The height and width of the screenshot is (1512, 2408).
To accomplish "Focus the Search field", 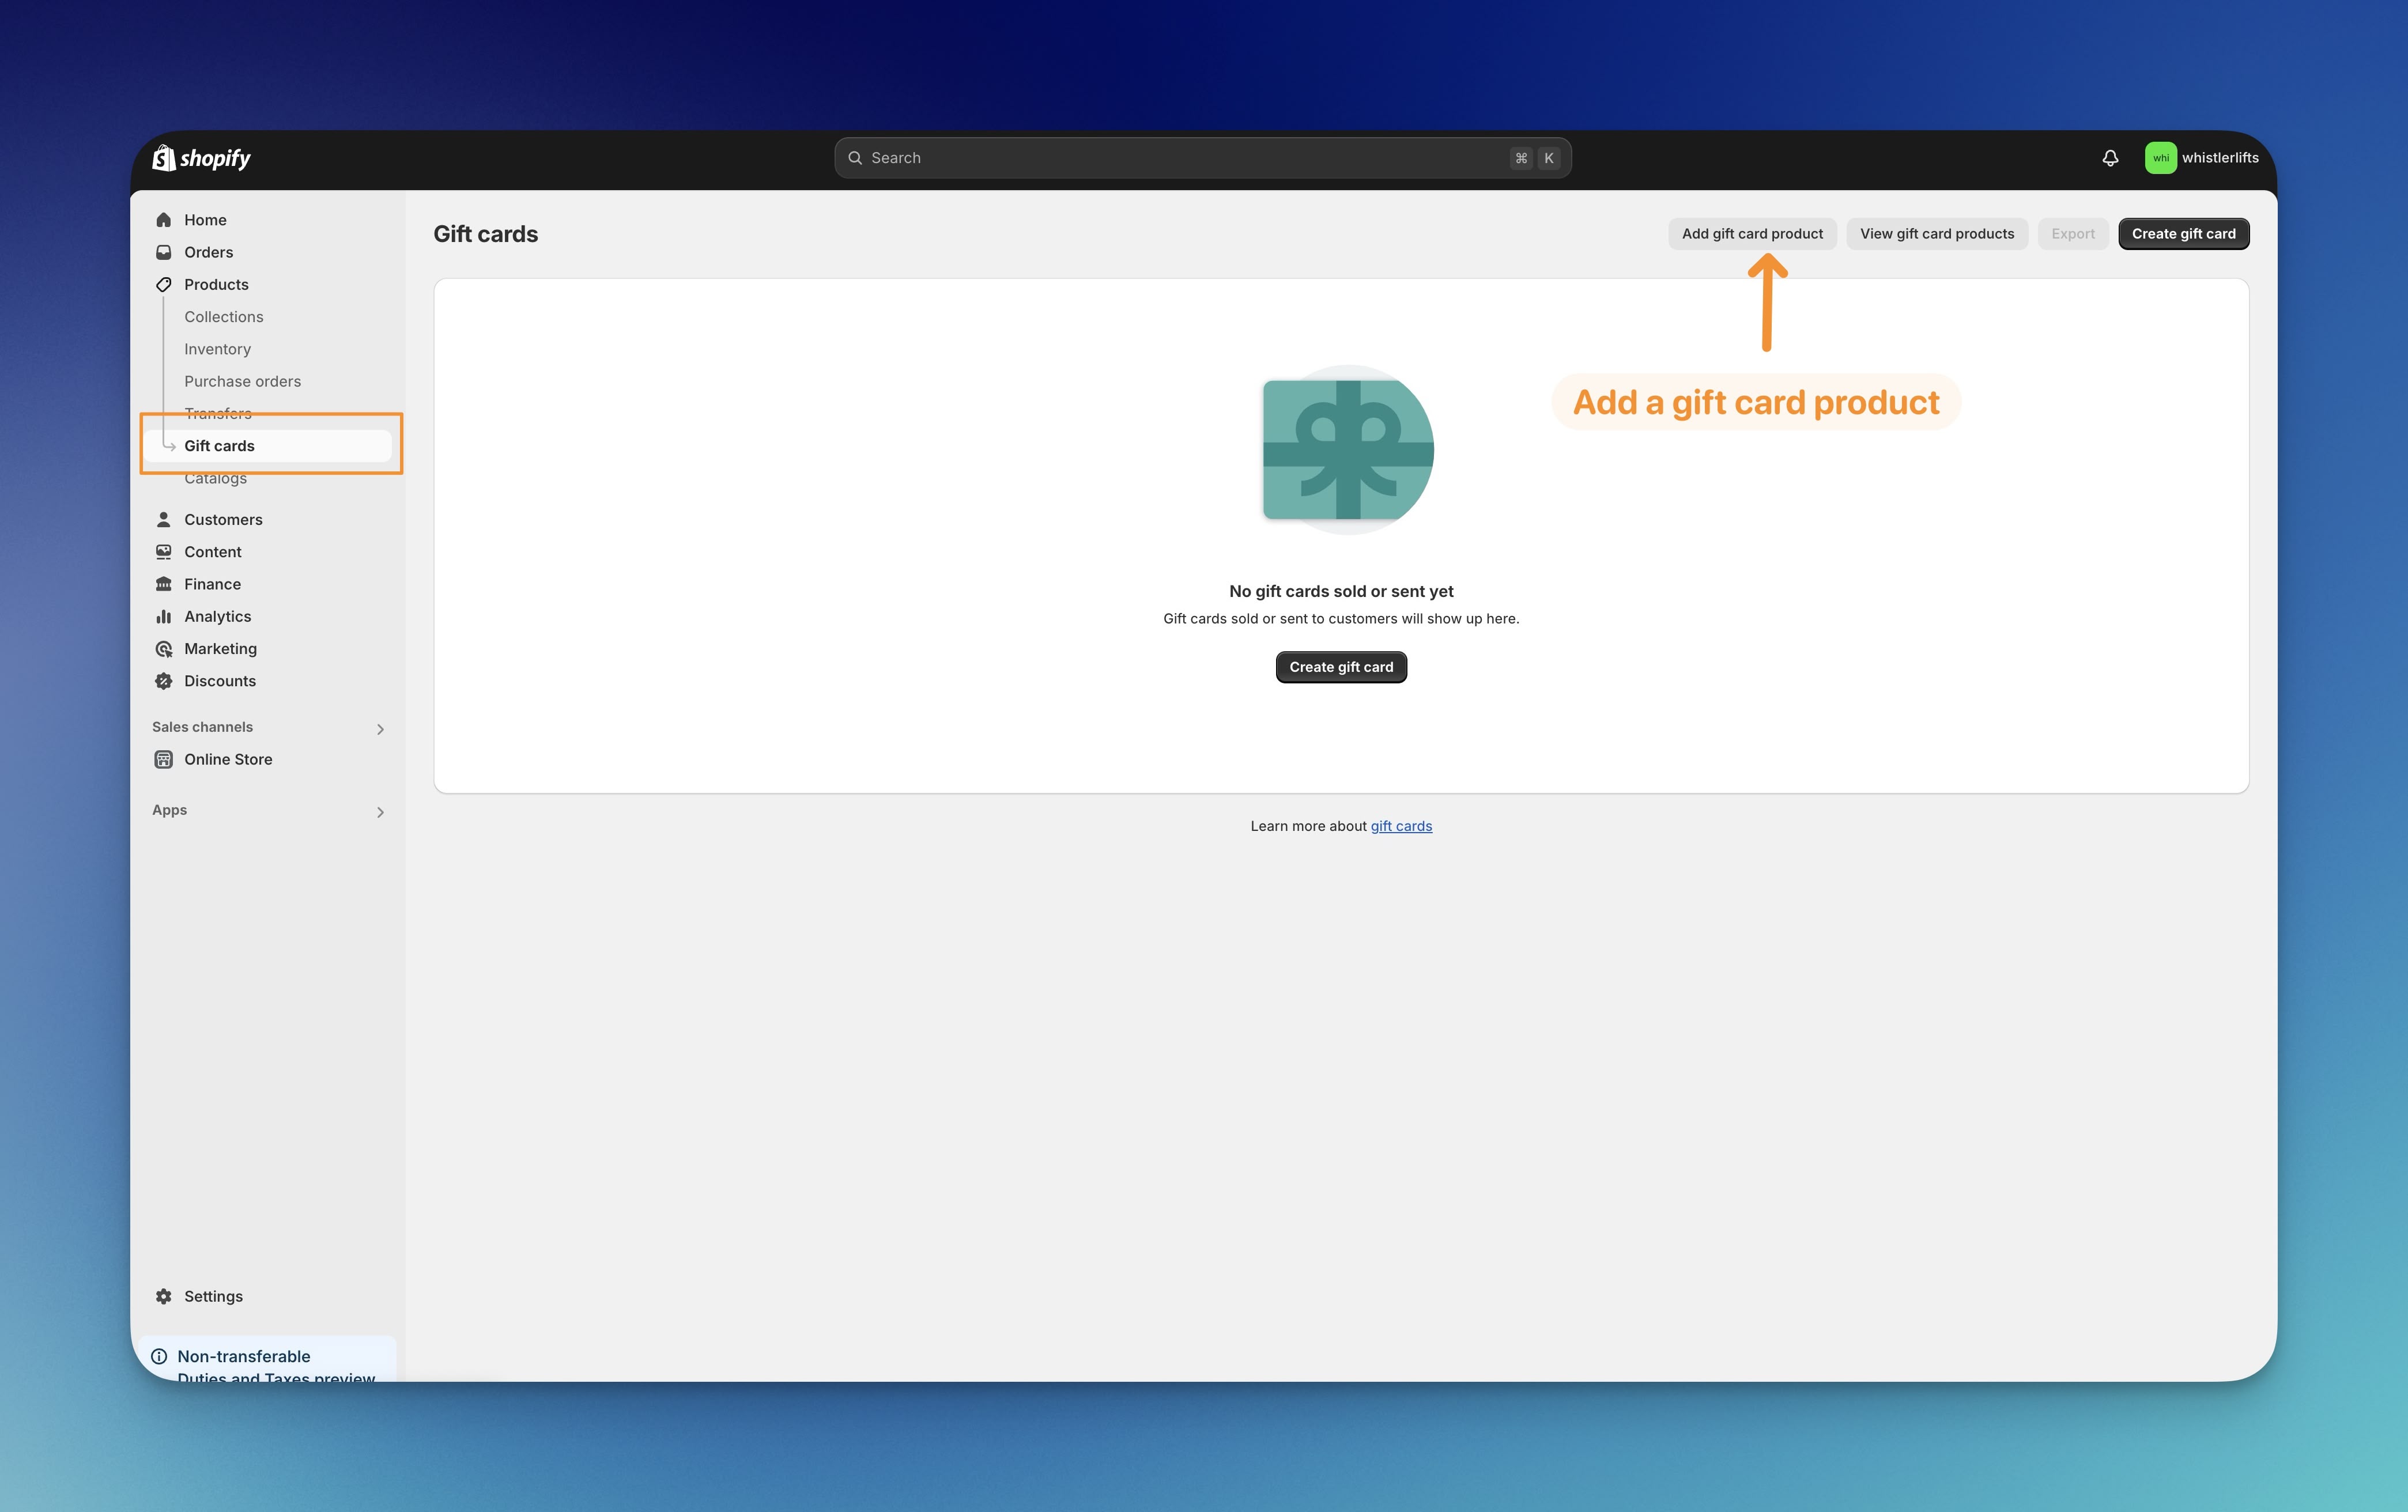I will [1200, 158].
